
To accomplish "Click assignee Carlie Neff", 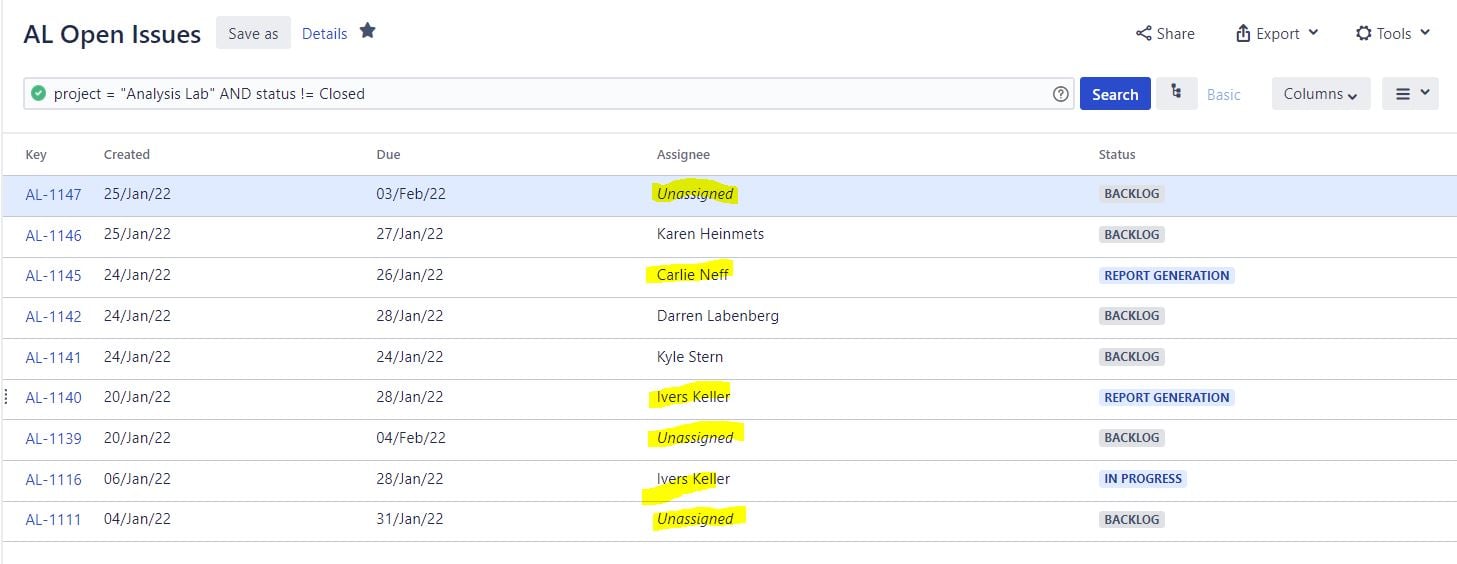I will click(692, 274).
